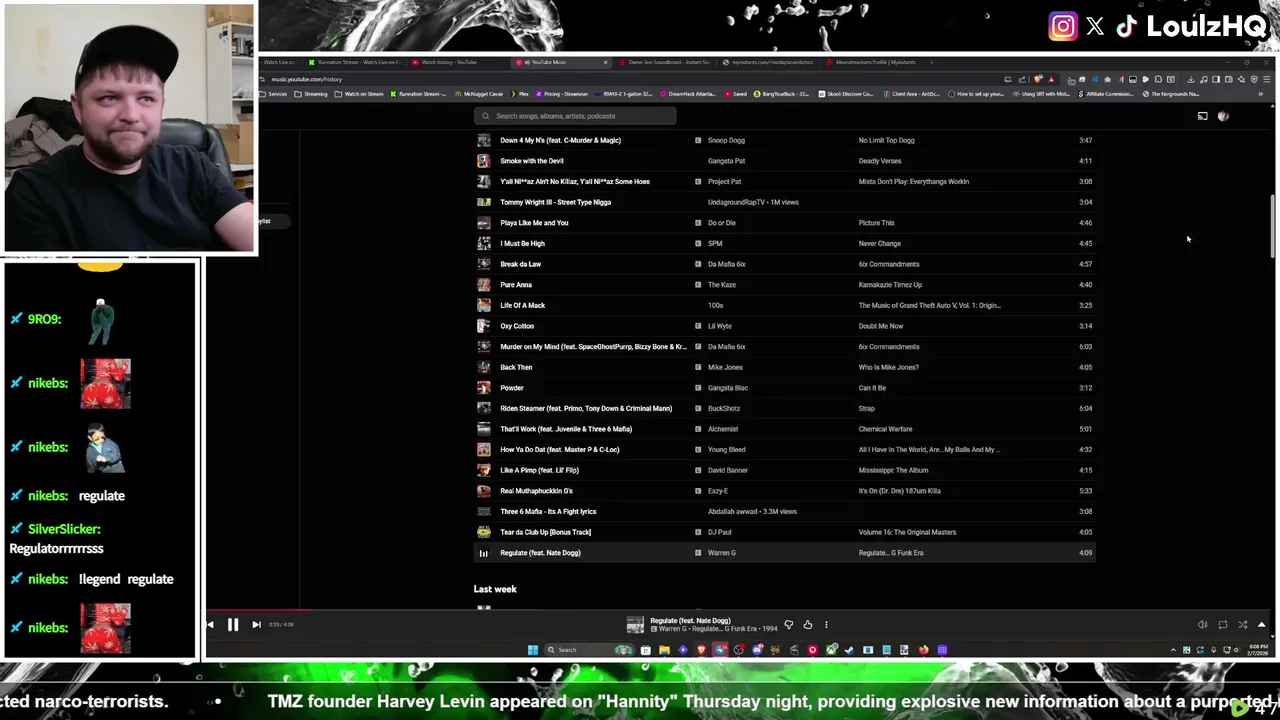Switch to Damn Son Soundboard tab
The image size is (1280, 720).
[665, 62]
